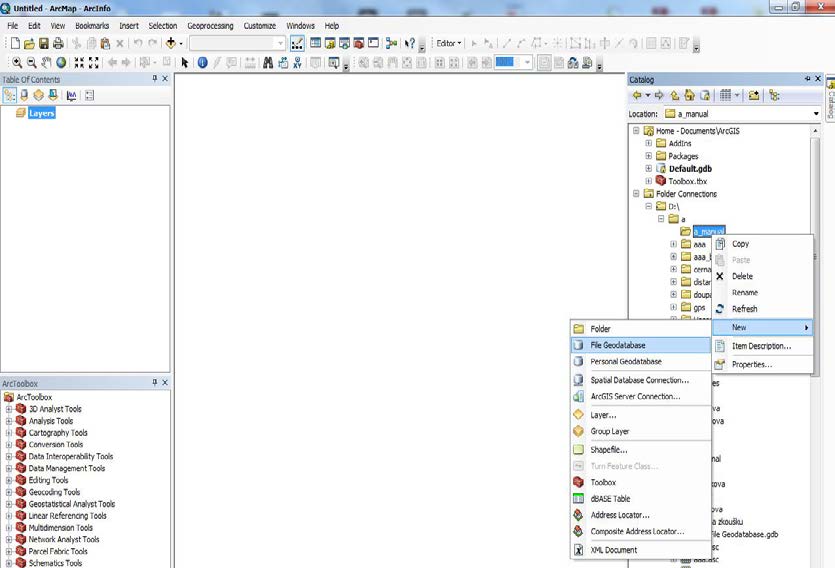
Task: Collapse the Folder Connections node
Action: (x=636, y=193)
